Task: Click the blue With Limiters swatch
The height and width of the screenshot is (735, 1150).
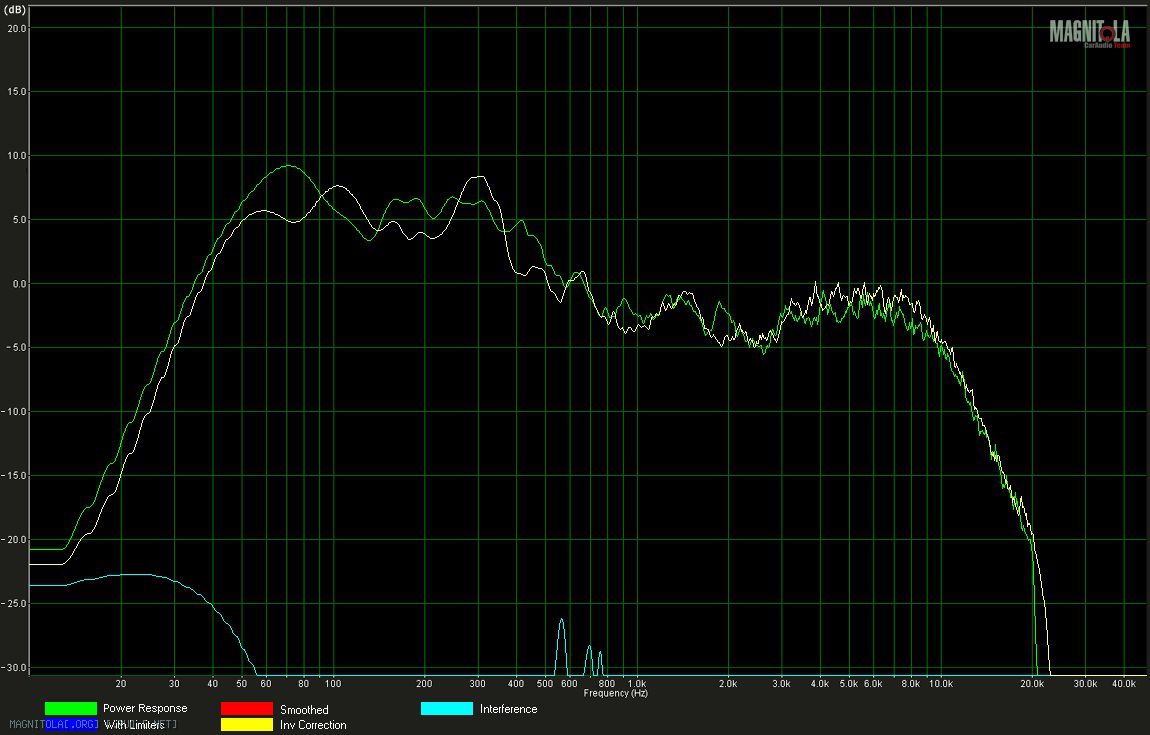Action: (70, 724)
